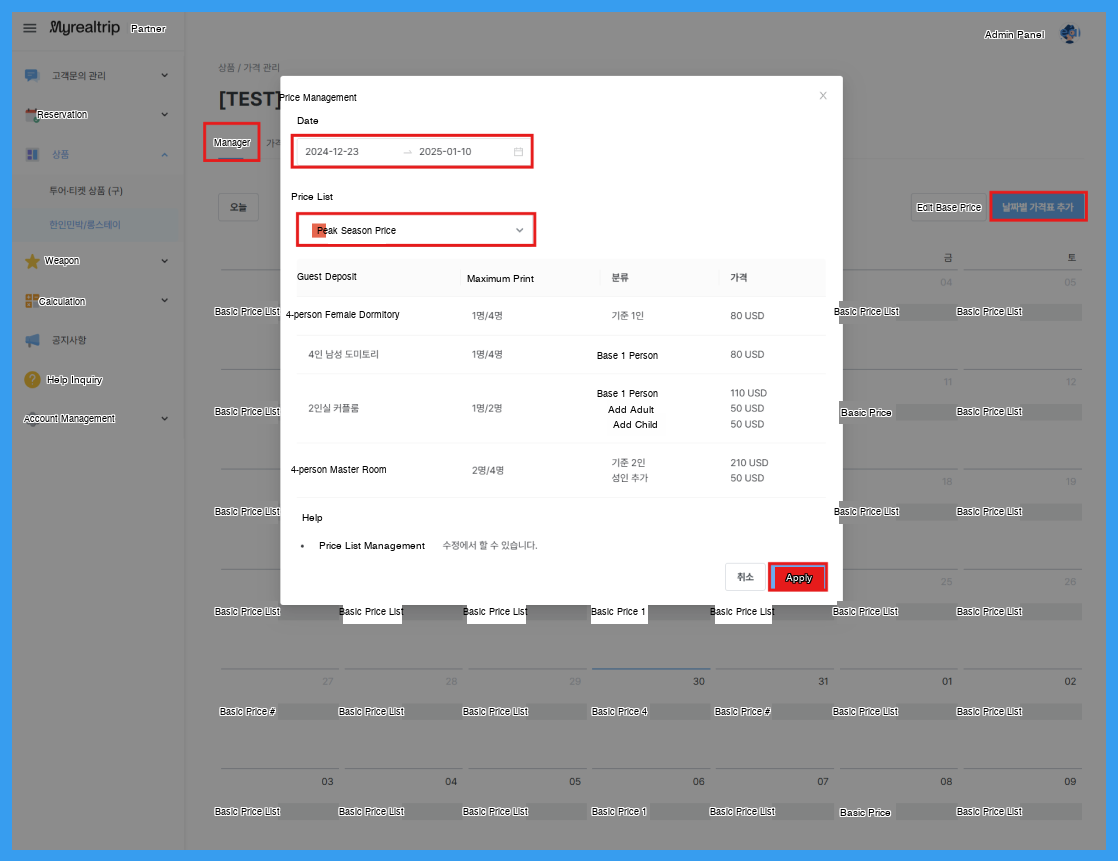This screenshot has width=1118, height=861.
Task: Click the 상품 sidebar icon
Action: pyautogui.click(x=32, y=155)
